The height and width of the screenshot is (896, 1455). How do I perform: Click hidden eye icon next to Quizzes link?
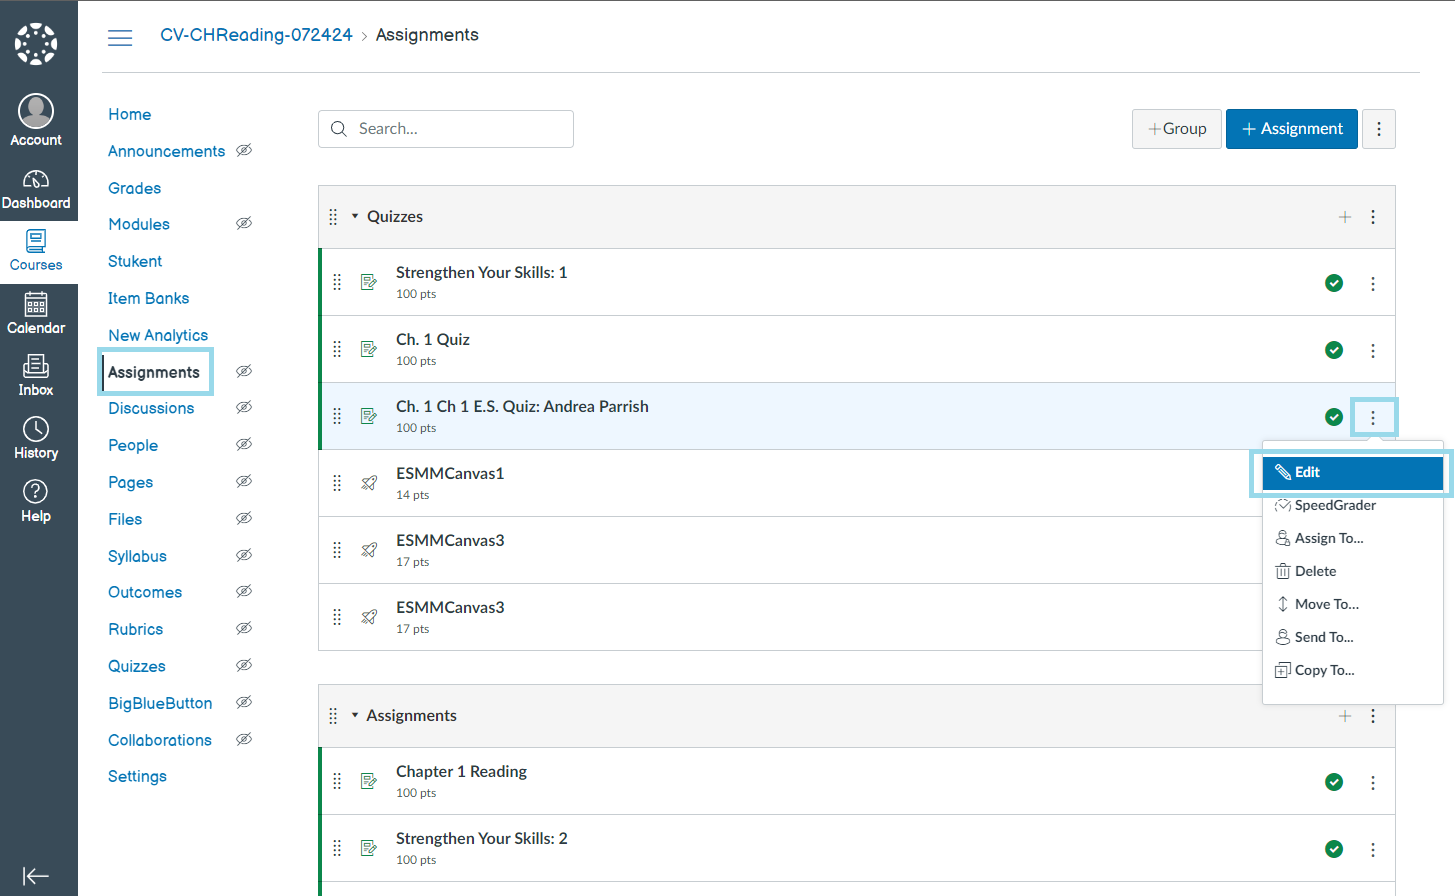[244, 665]
